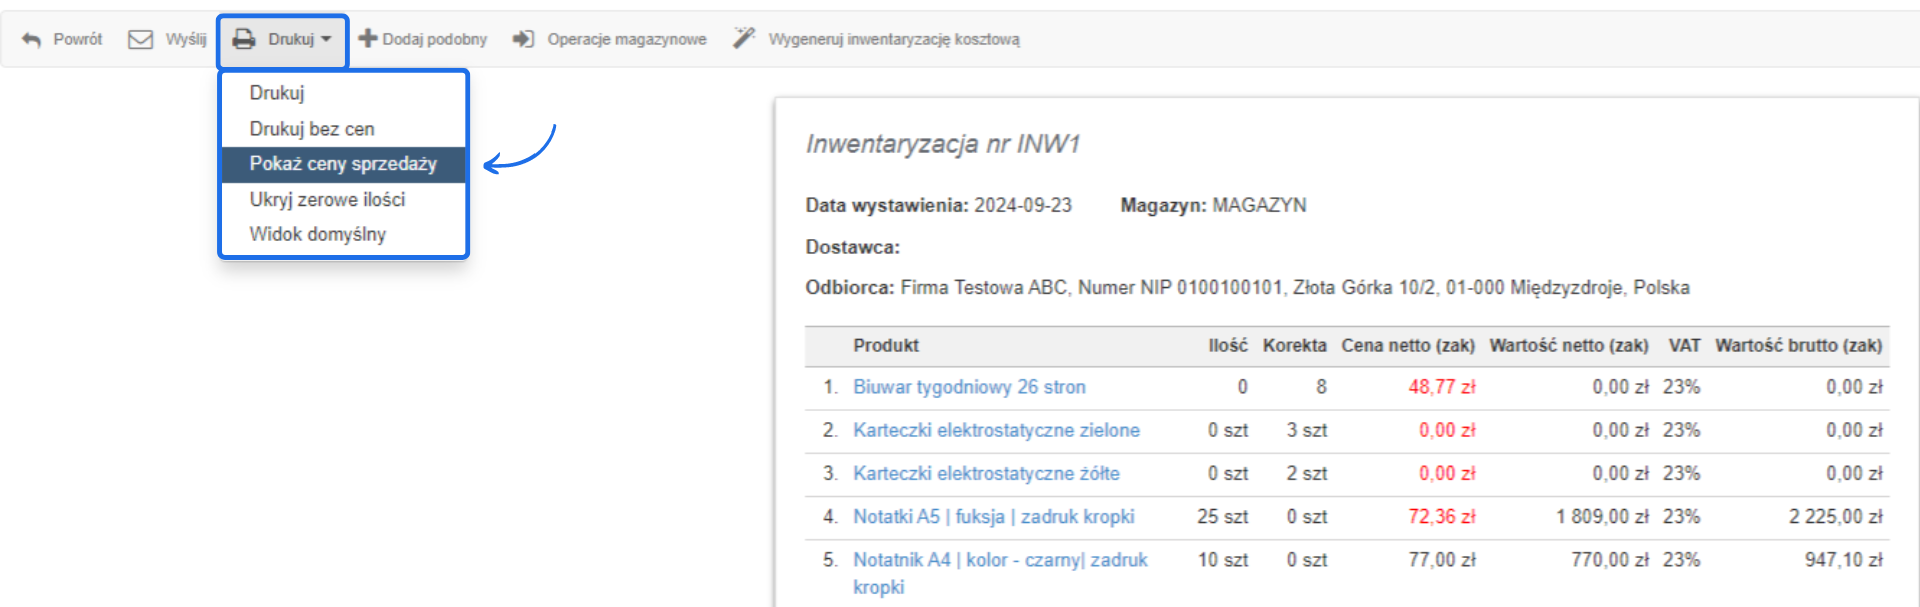Click Wygeneruj inwentaryzację kosztową
The height and width of the screenshot is (607, 1920).
click(894, 39)
